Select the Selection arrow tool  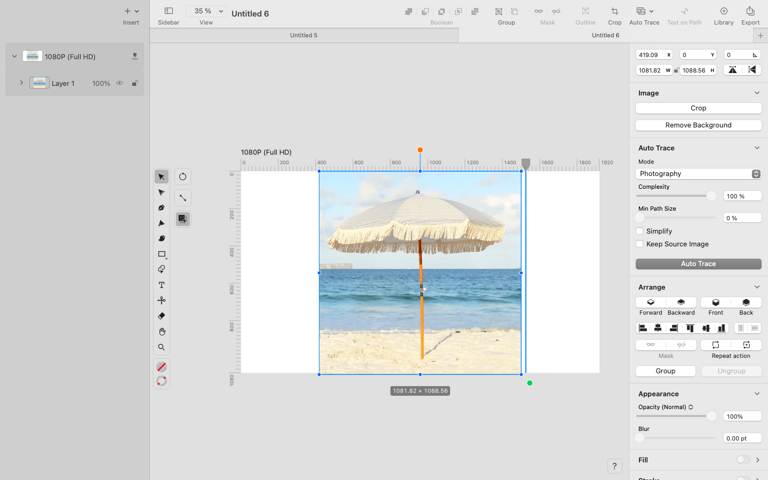(161, 177)
